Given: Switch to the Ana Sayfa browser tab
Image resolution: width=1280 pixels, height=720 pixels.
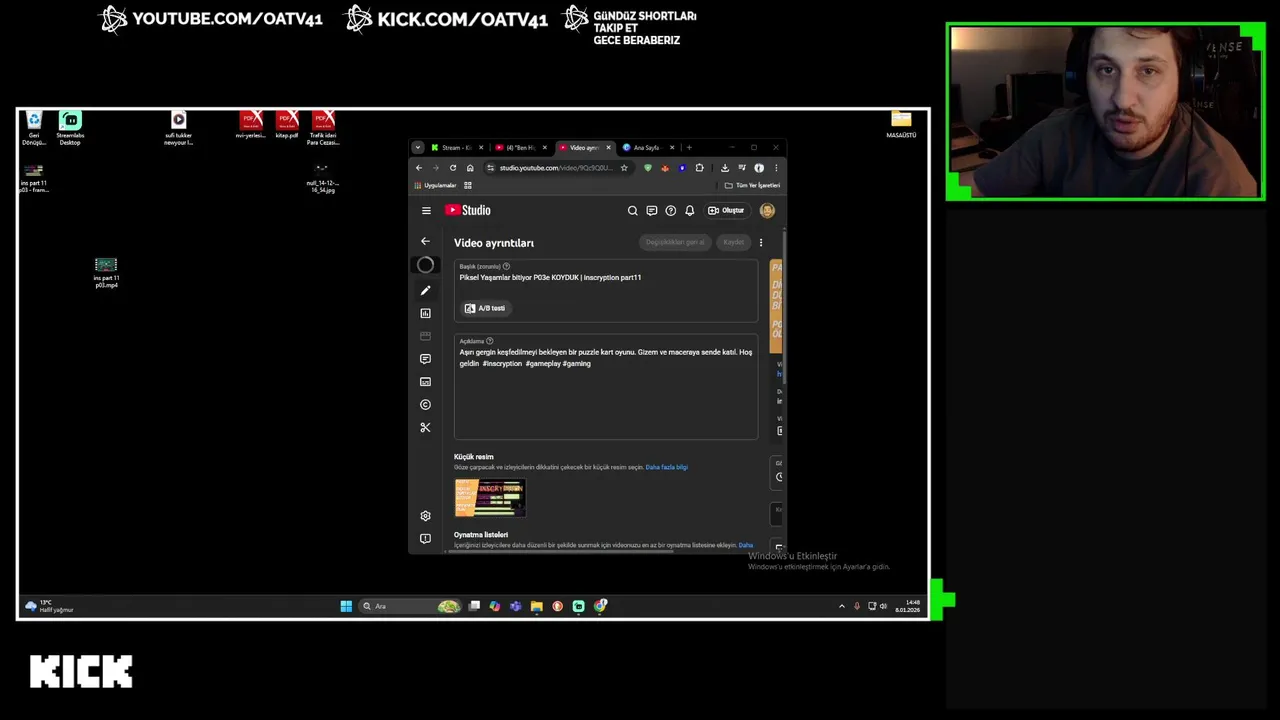Looking at the screenshot, I should pyautogui.click(x=648, y=148).
